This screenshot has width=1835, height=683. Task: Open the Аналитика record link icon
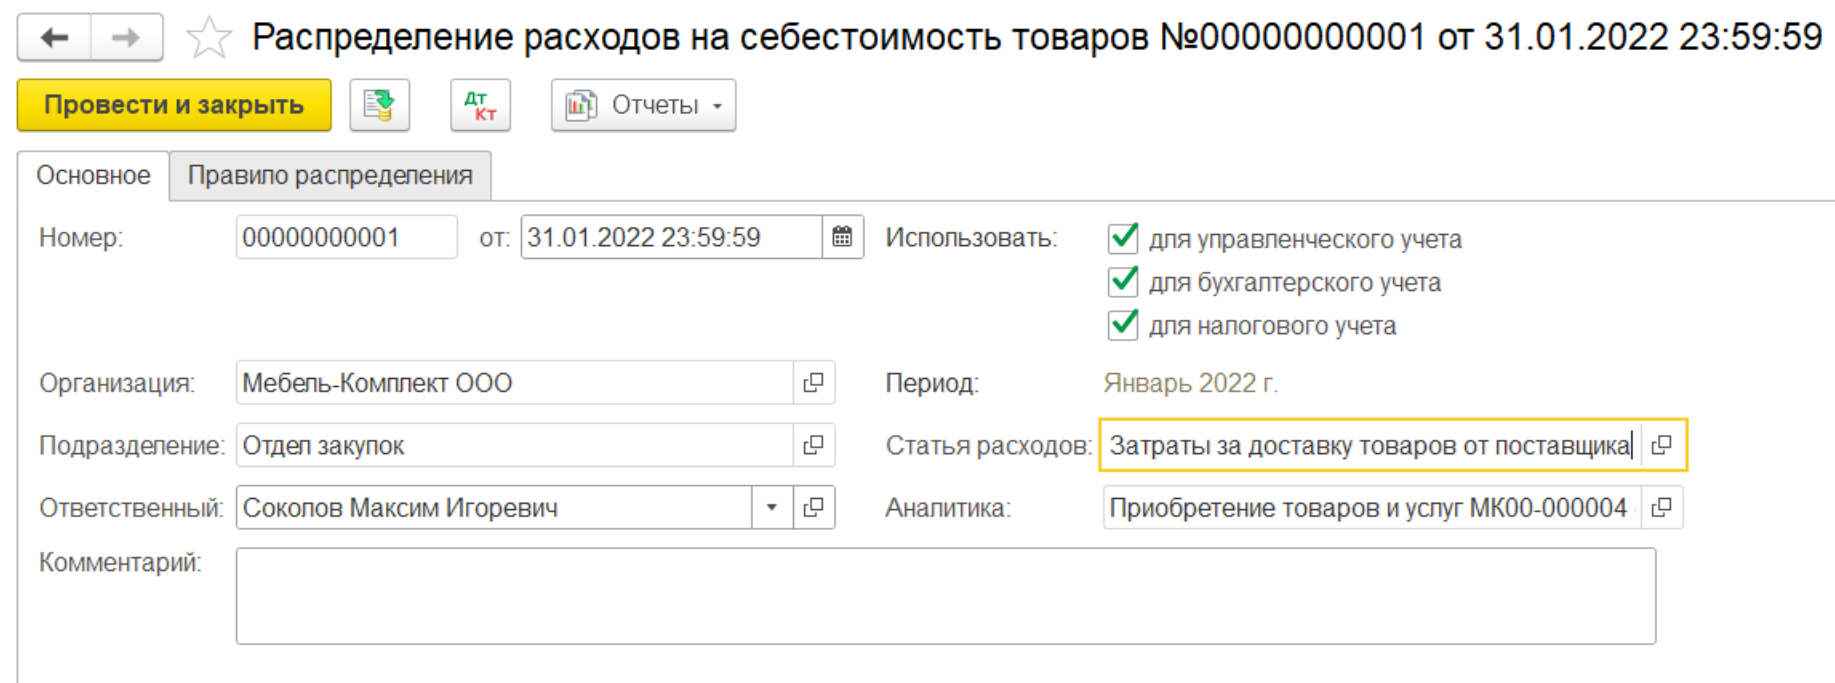pyautogui.click(x=1662, y=508)
